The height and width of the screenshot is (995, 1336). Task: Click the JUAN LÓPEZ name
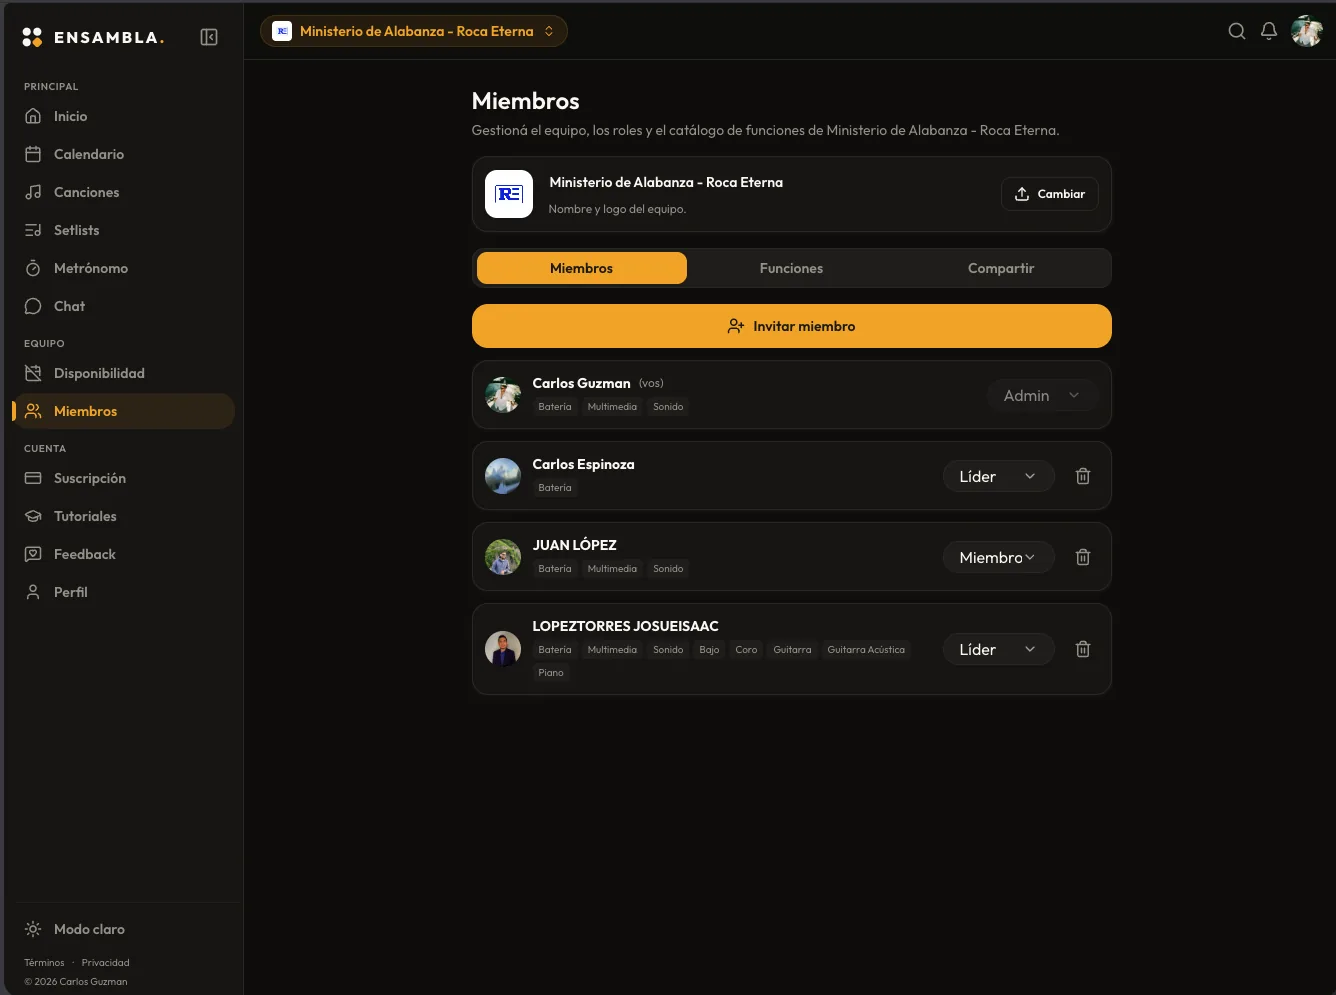click(x=574, y=545)
